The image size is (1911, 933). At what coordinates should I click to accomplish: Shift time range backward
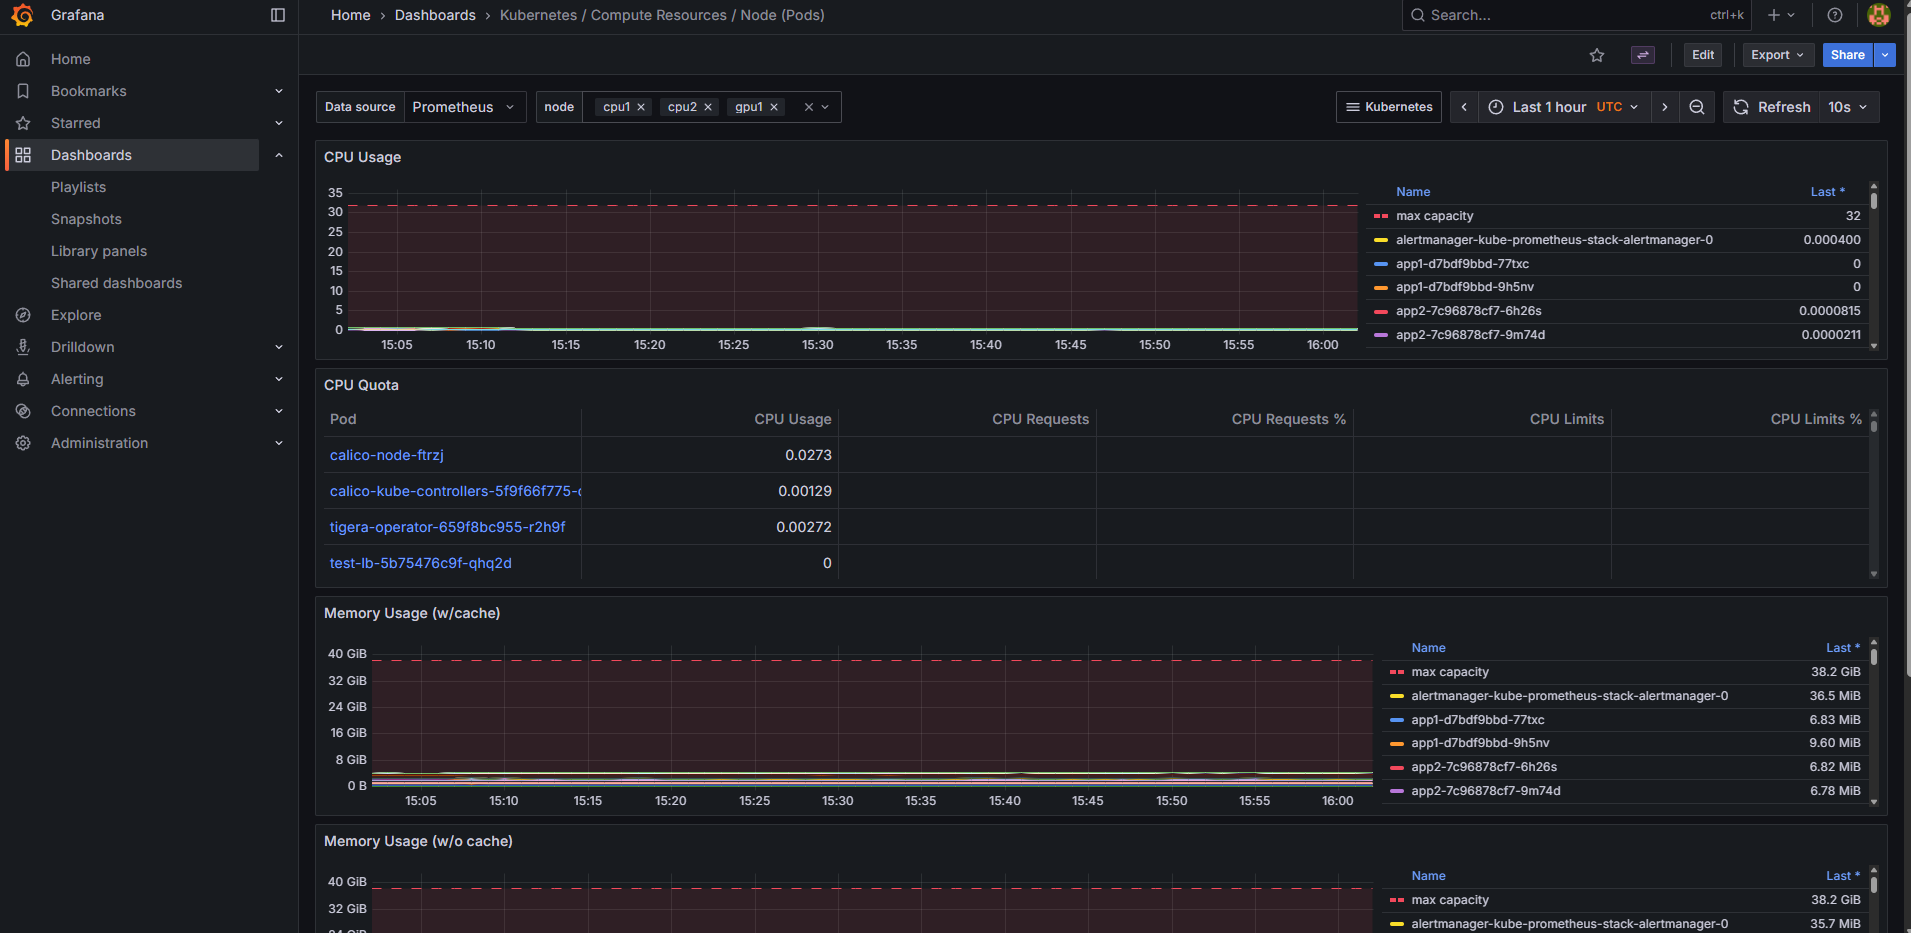click(1464, 107)
